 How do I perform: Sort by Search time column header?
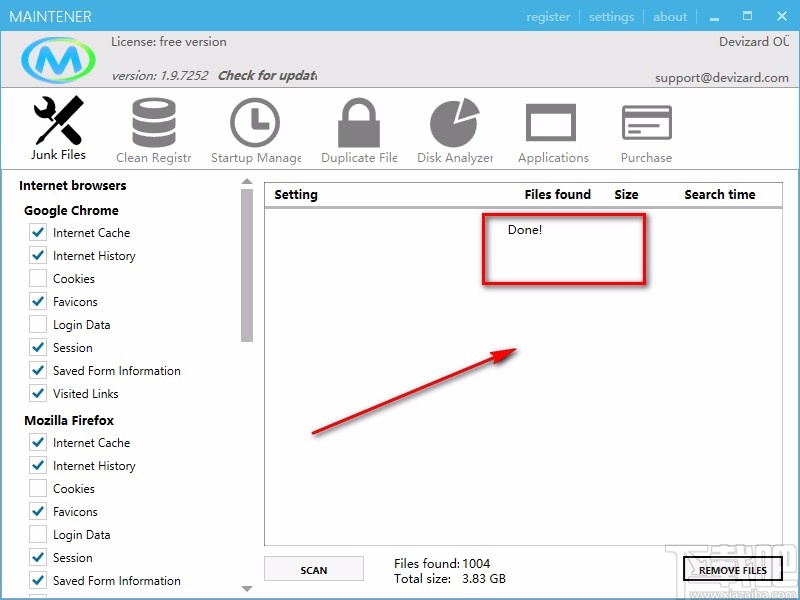click(719, 194)
